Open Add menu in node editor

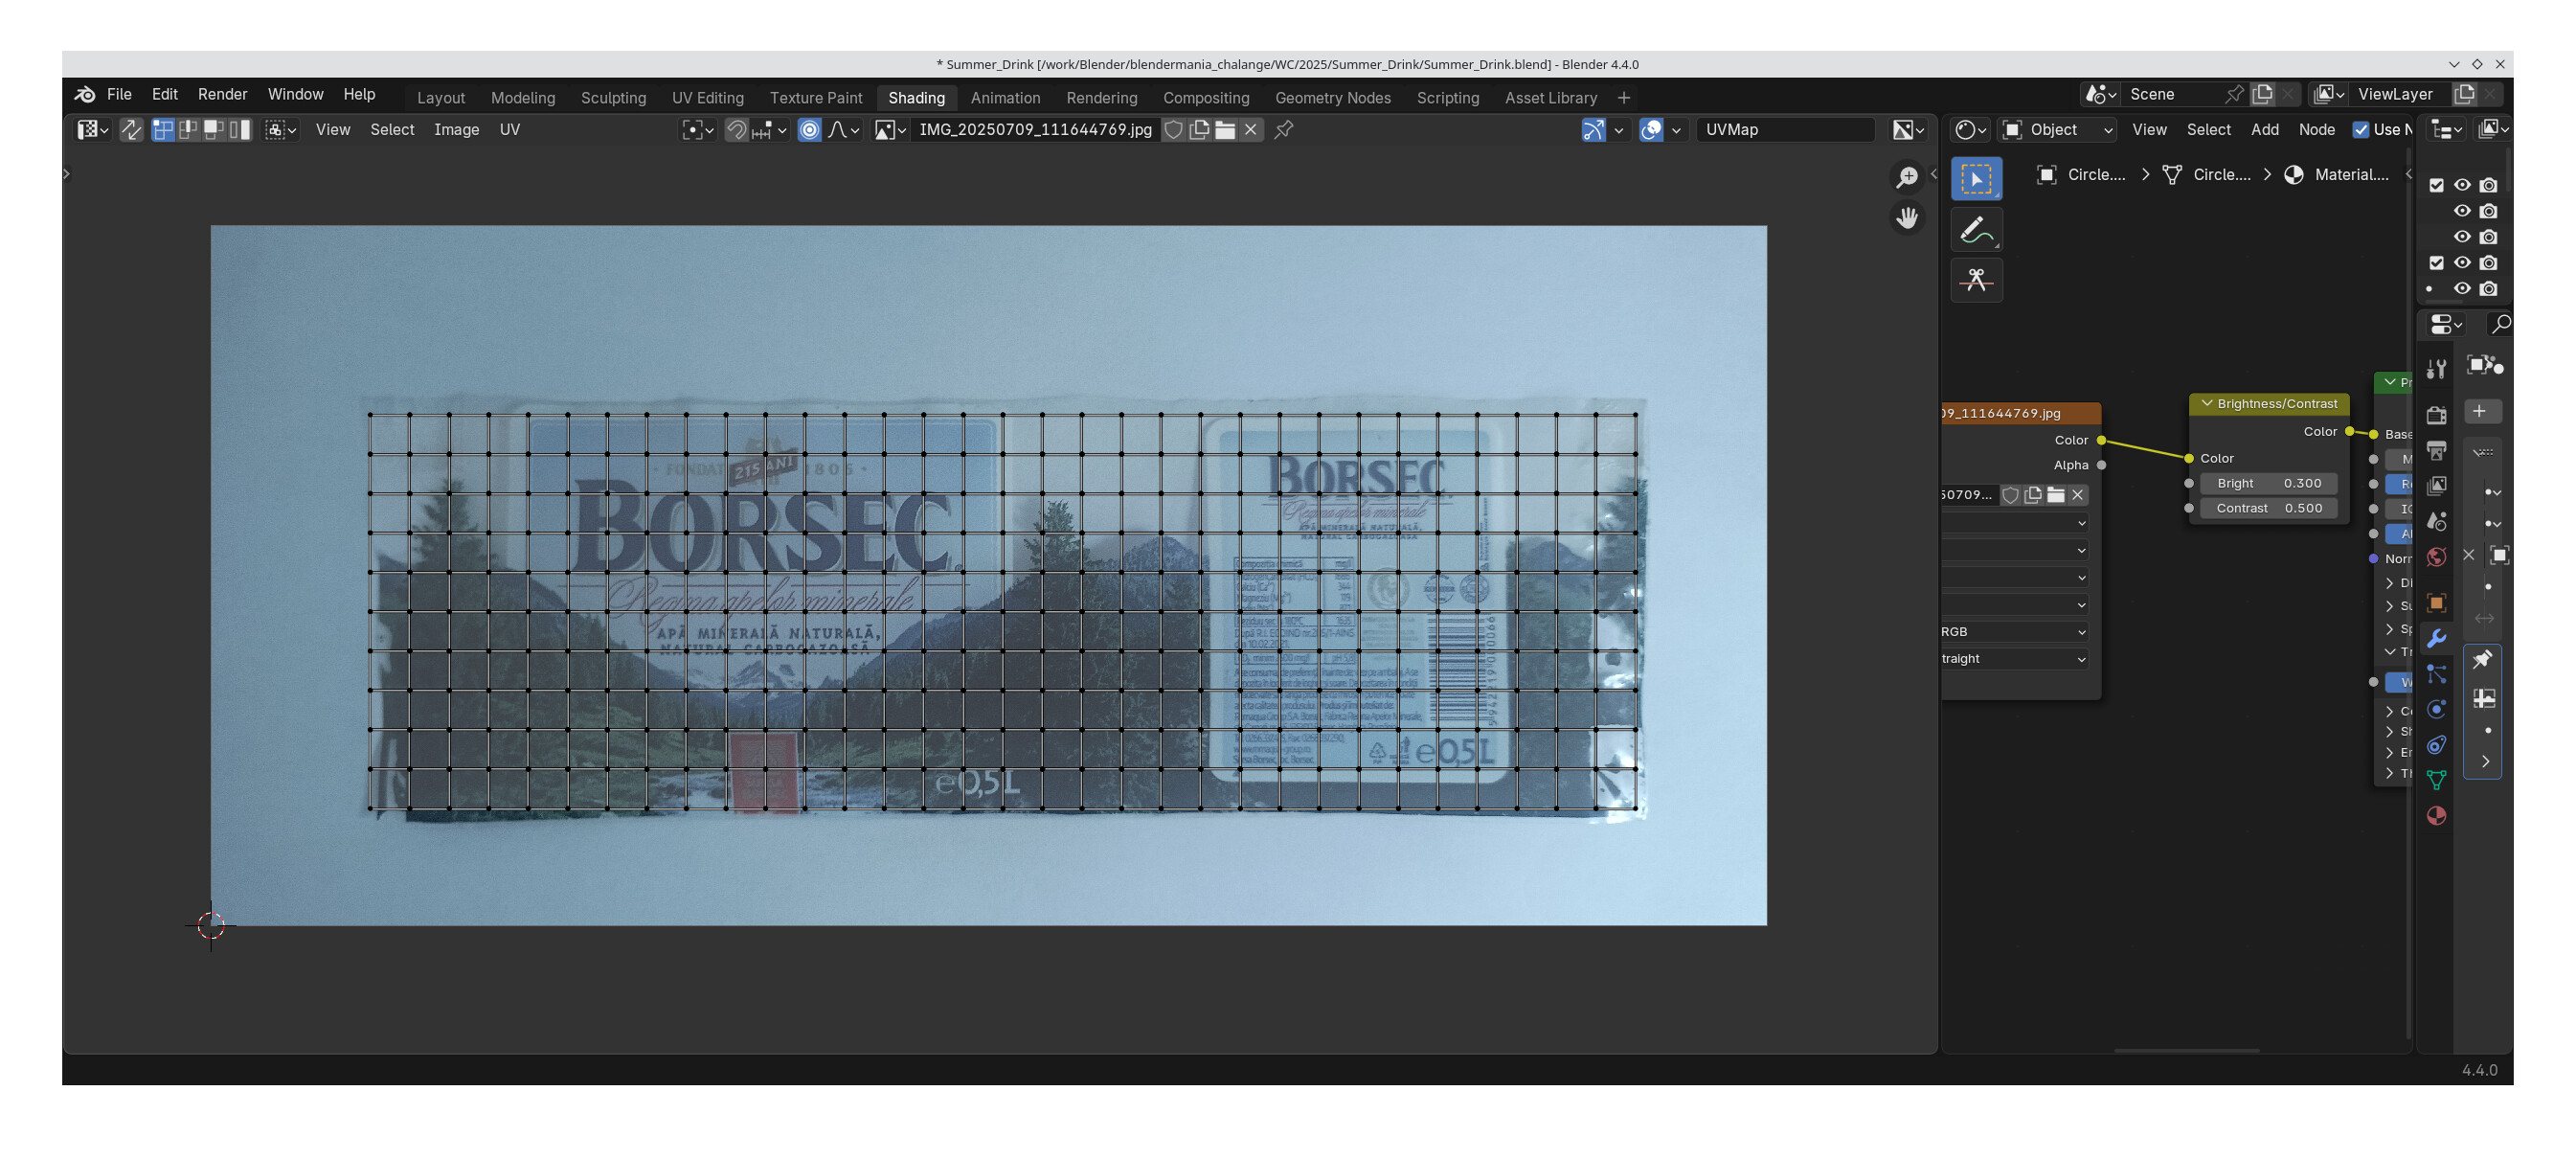[x=2265, y=129]
